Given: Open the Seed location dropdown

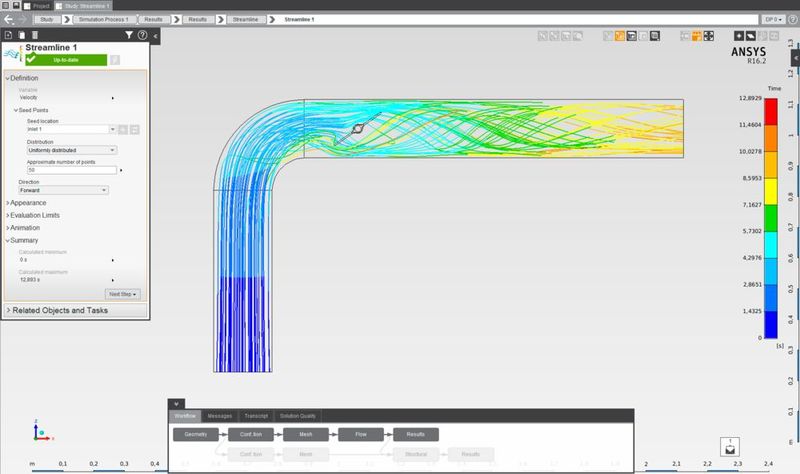Looking at the screenshot, I should (x=64, y=129).
